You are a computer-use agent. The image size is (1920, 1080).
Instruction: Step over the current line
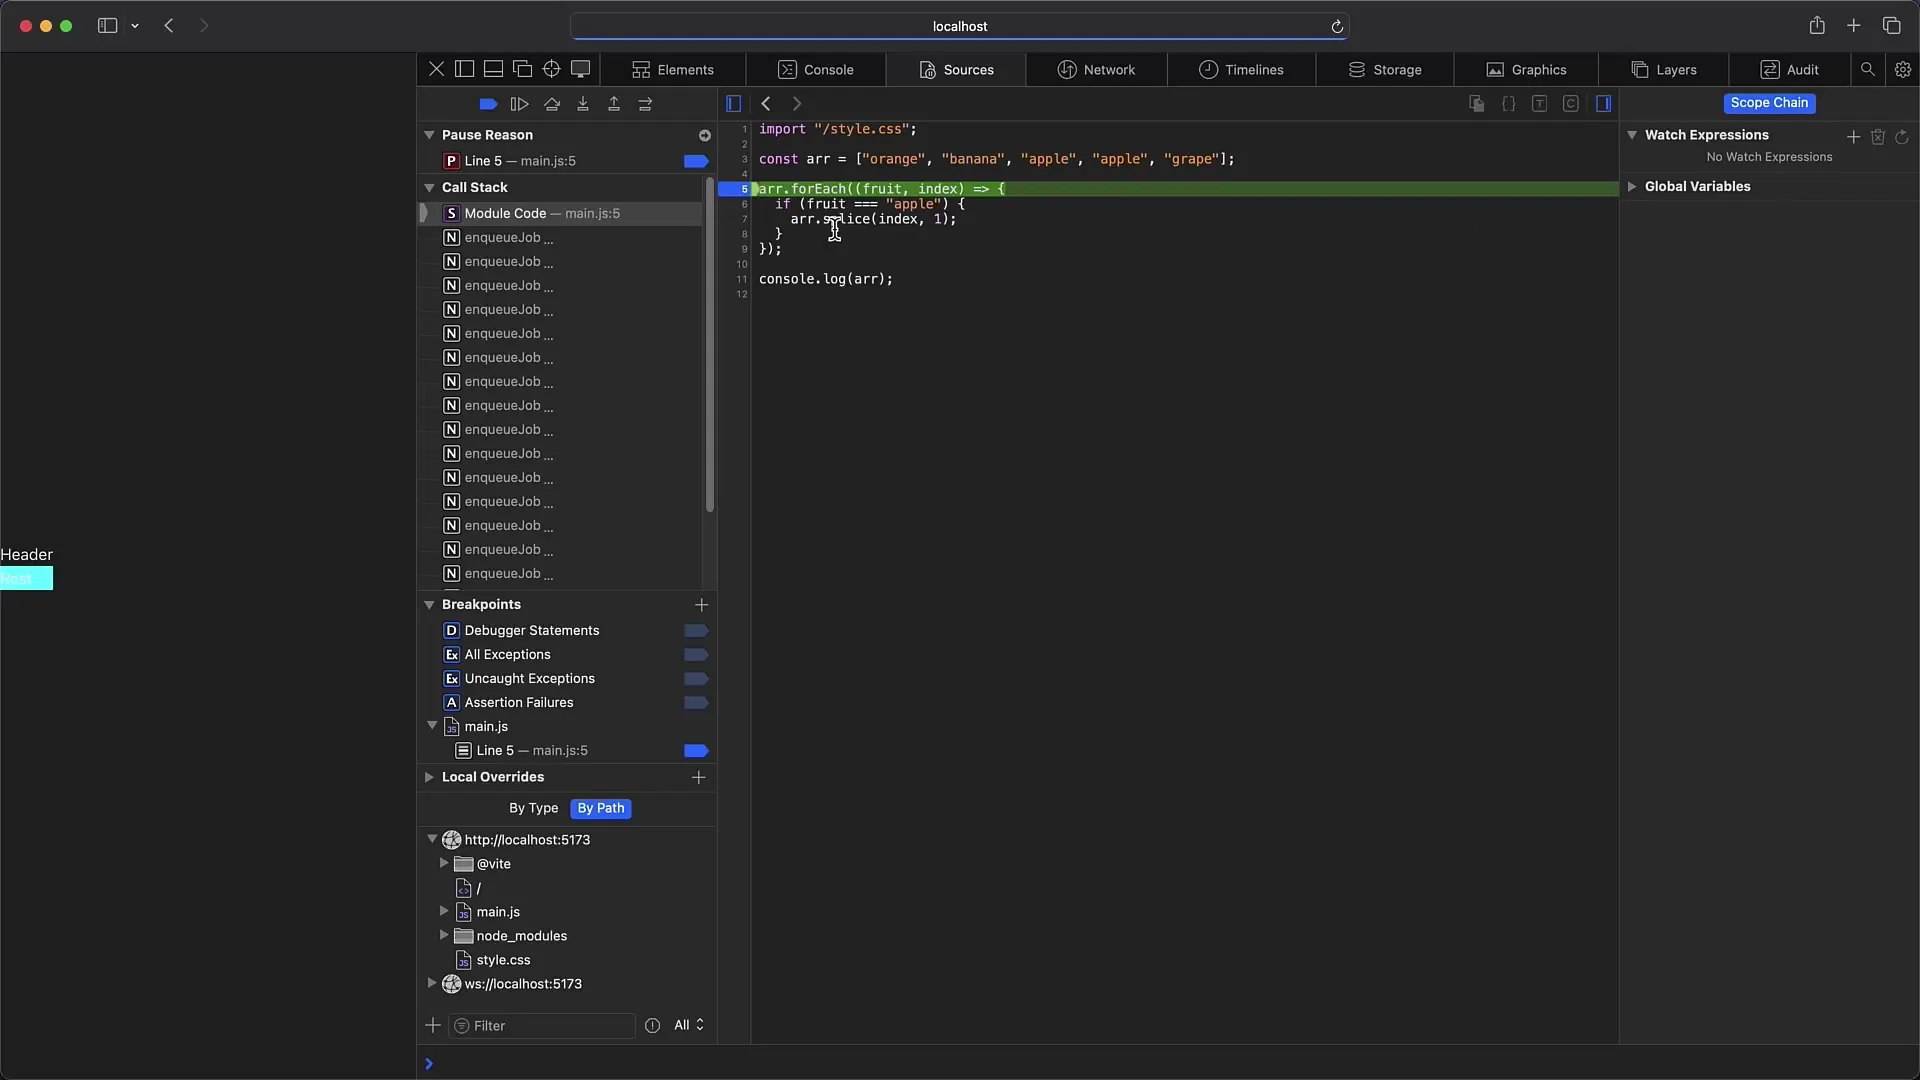tap(551, 104)
